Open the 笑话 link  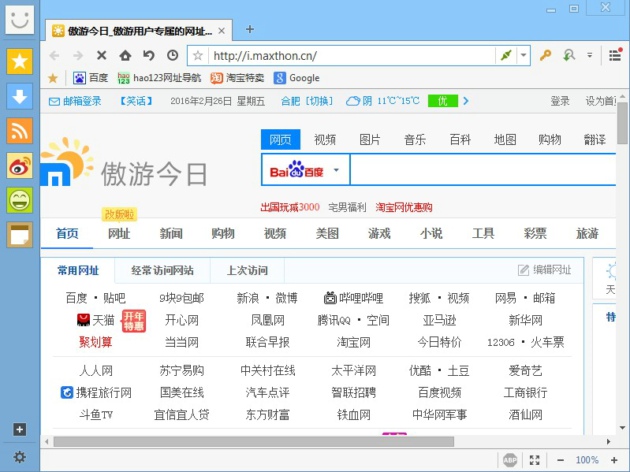(137, 101)
